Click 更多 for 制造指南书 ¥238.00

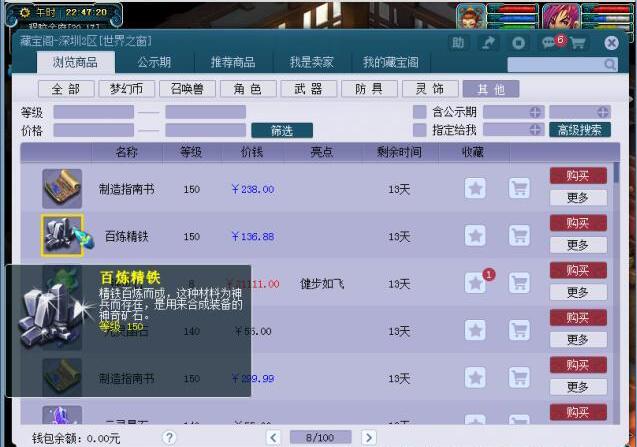click(578, 197)
